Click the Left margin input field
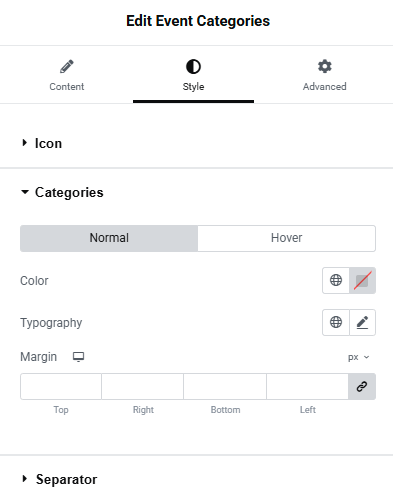The image size is (393, 498). (x=307, y=386)
